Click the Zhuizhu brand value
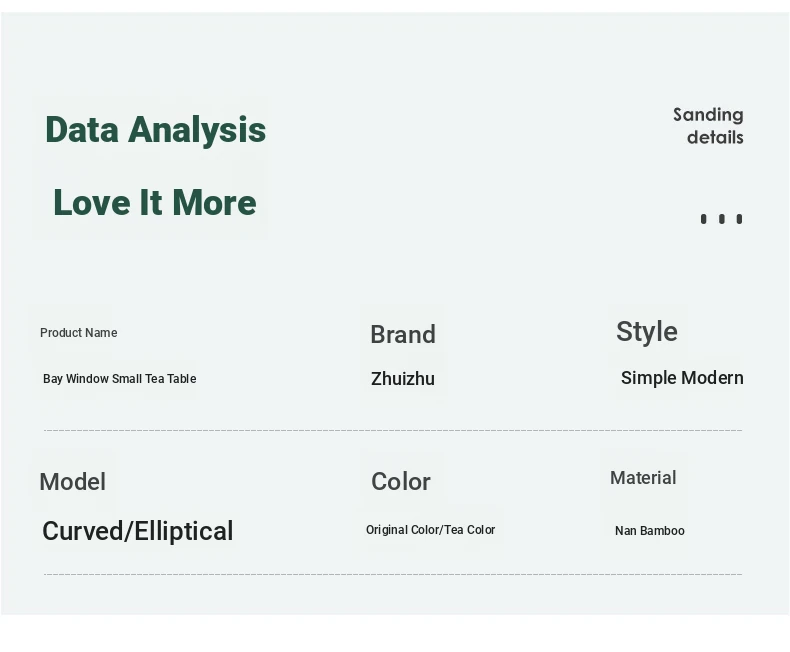Screen dimensions: 790x652 pos(403,379)
